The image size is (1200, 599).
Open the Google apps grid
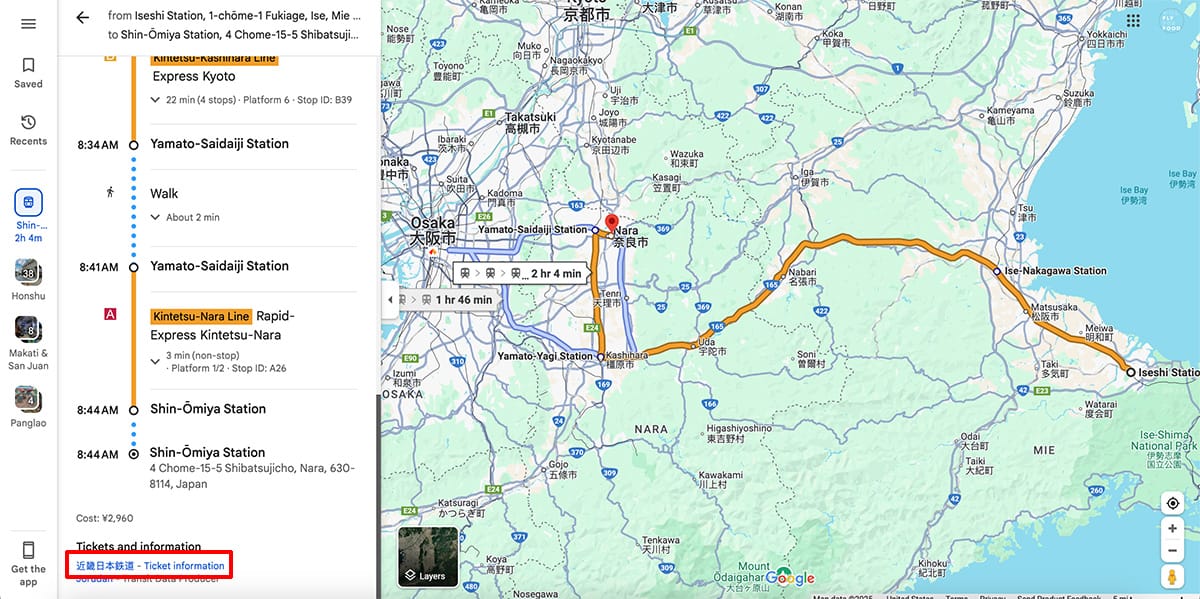click(1134, 20)
